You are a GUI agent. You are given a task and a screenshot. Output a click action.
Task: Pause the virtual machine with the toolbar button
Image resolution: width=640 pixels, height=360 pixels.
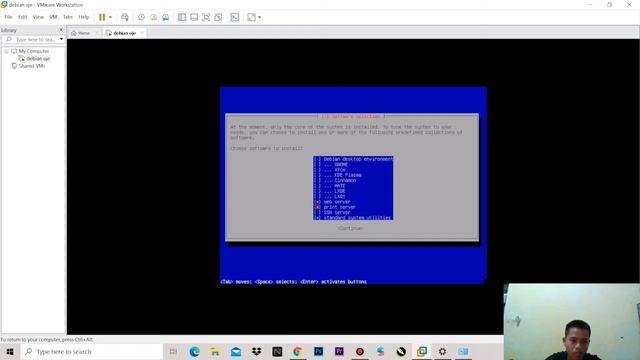click(102, 17)
